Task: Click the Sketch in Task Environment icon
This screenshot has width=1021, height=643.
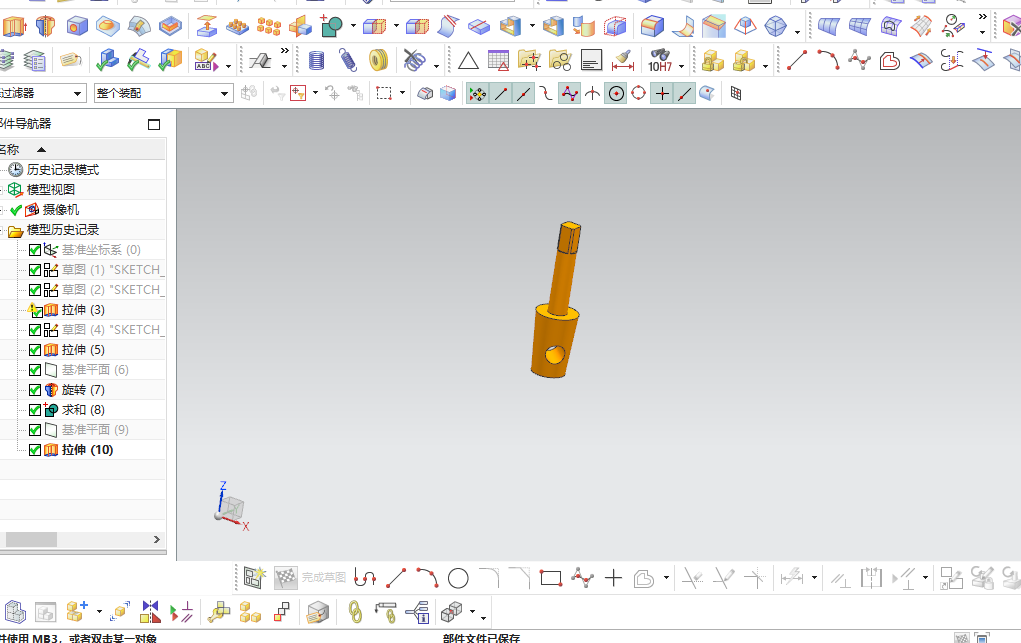Action: (255, 578)
